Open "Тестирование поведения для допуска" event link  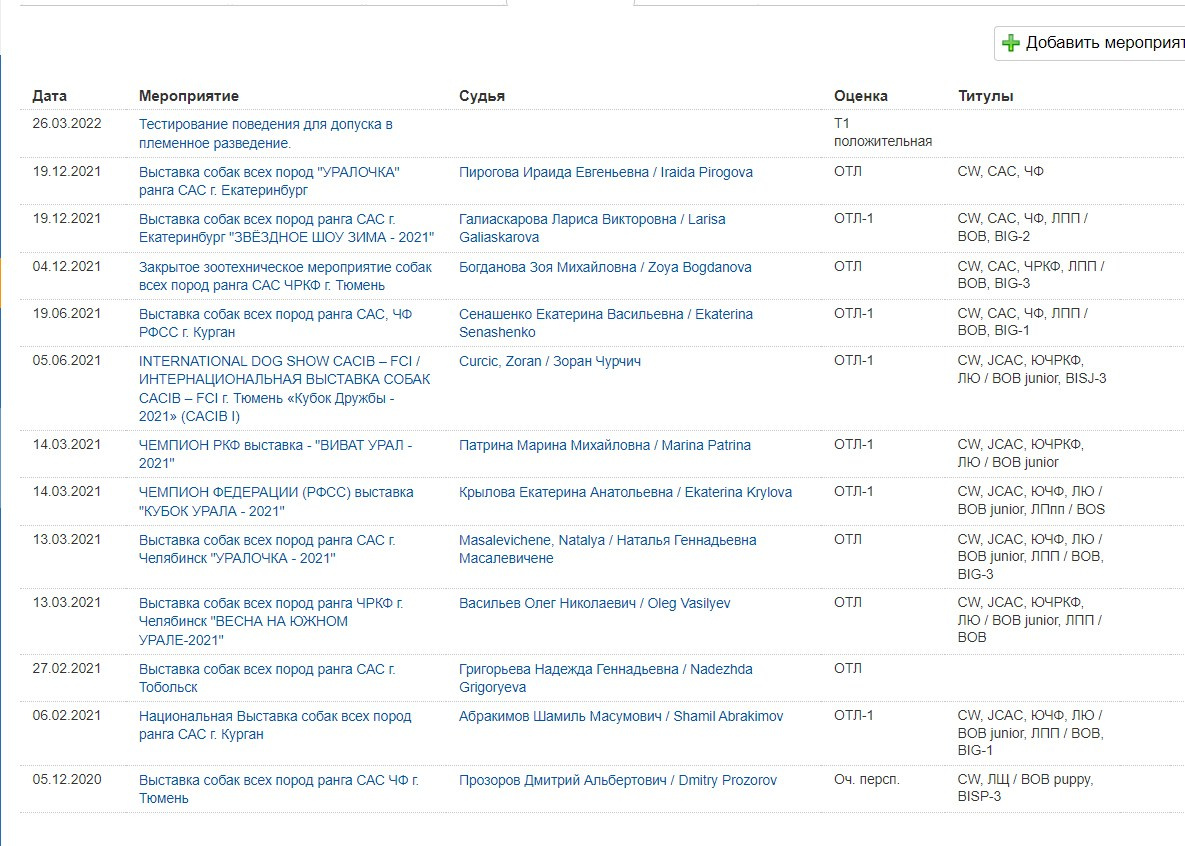click(265, 125)
